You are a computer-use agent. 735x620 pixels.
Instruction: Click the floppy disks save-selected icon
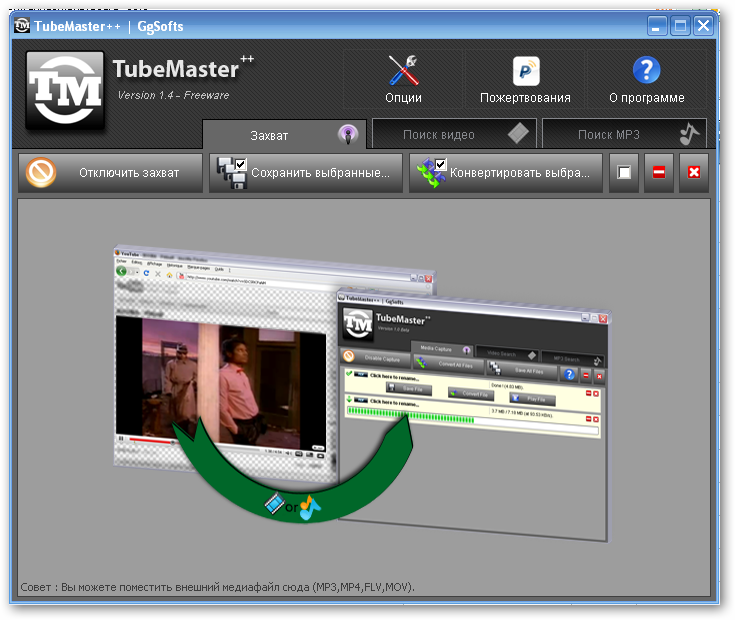coord(232,173)
